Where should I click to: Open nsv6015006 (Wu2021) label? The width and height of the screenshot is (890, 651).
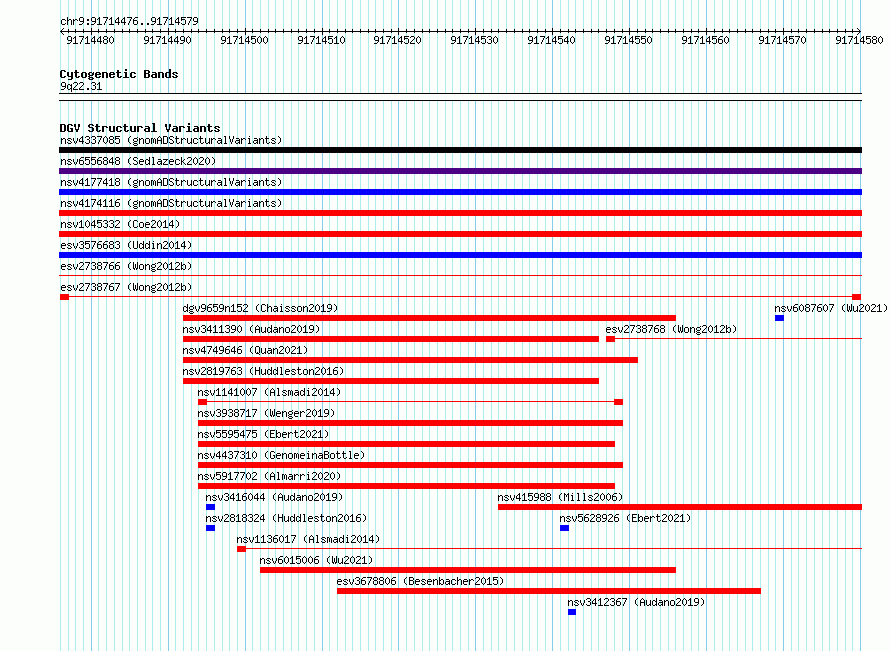[316, 560]
